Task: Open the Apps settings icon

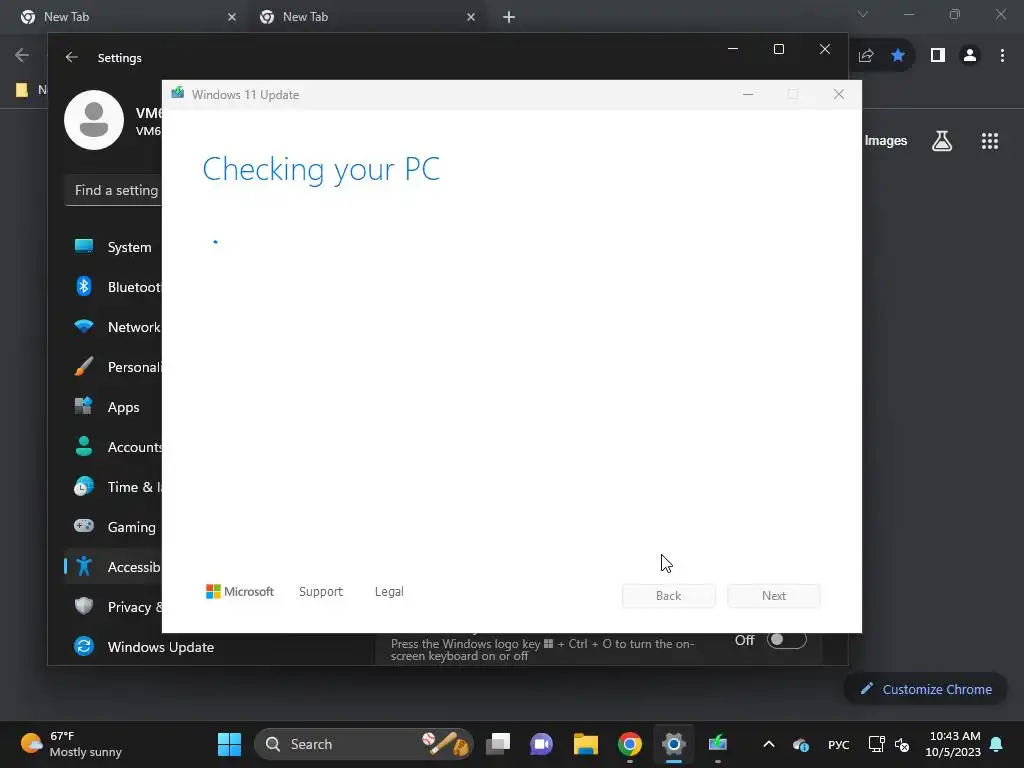Action: point(84,406)
